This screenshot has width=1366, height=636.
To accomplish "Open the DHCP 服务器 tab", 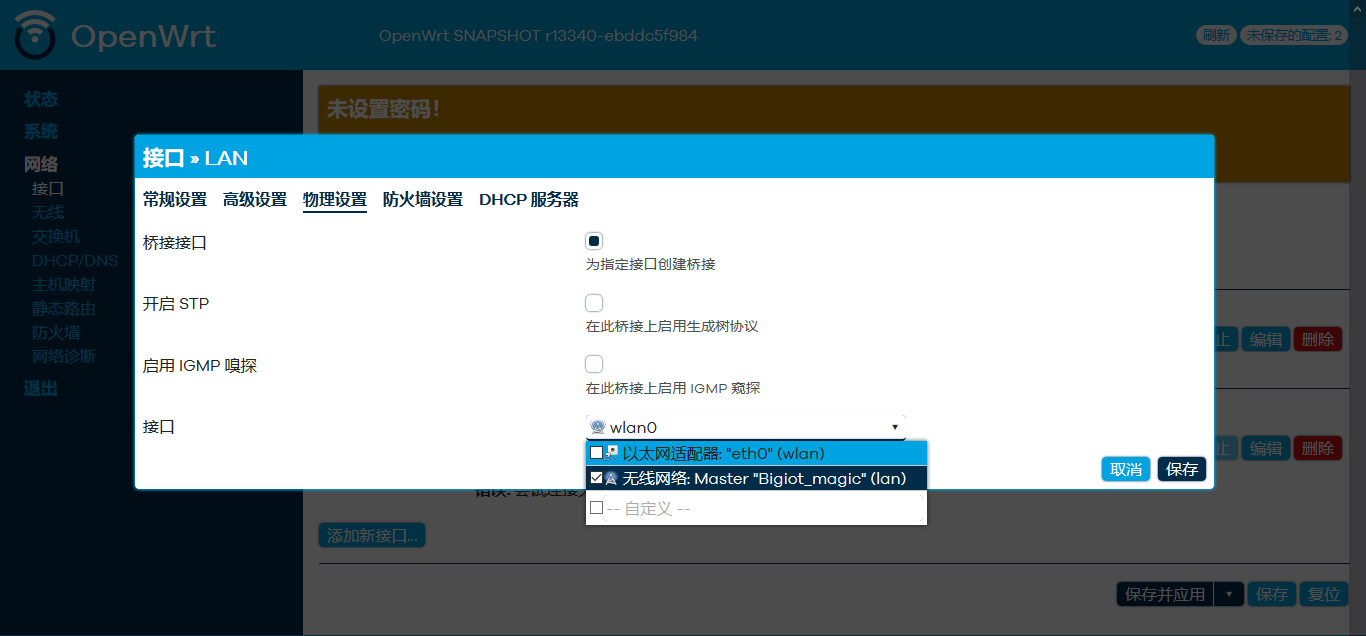I will coord(529,200).
